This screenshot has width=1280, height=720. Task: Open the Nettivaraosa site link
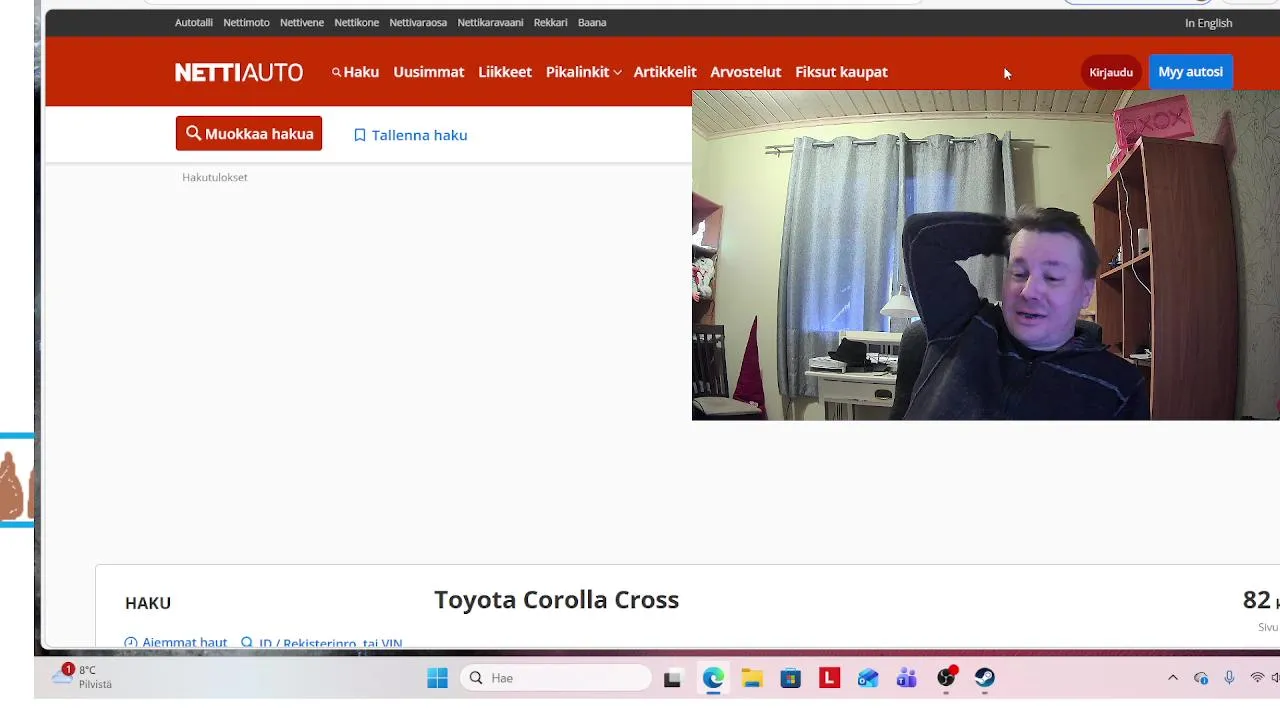(418, 22)
